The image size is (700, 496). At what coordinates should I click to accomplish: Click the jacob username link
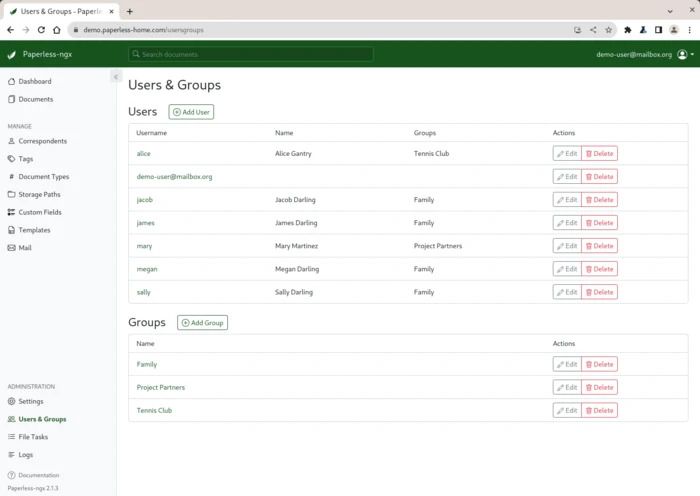pyautogui.click(x=145, y=200)
